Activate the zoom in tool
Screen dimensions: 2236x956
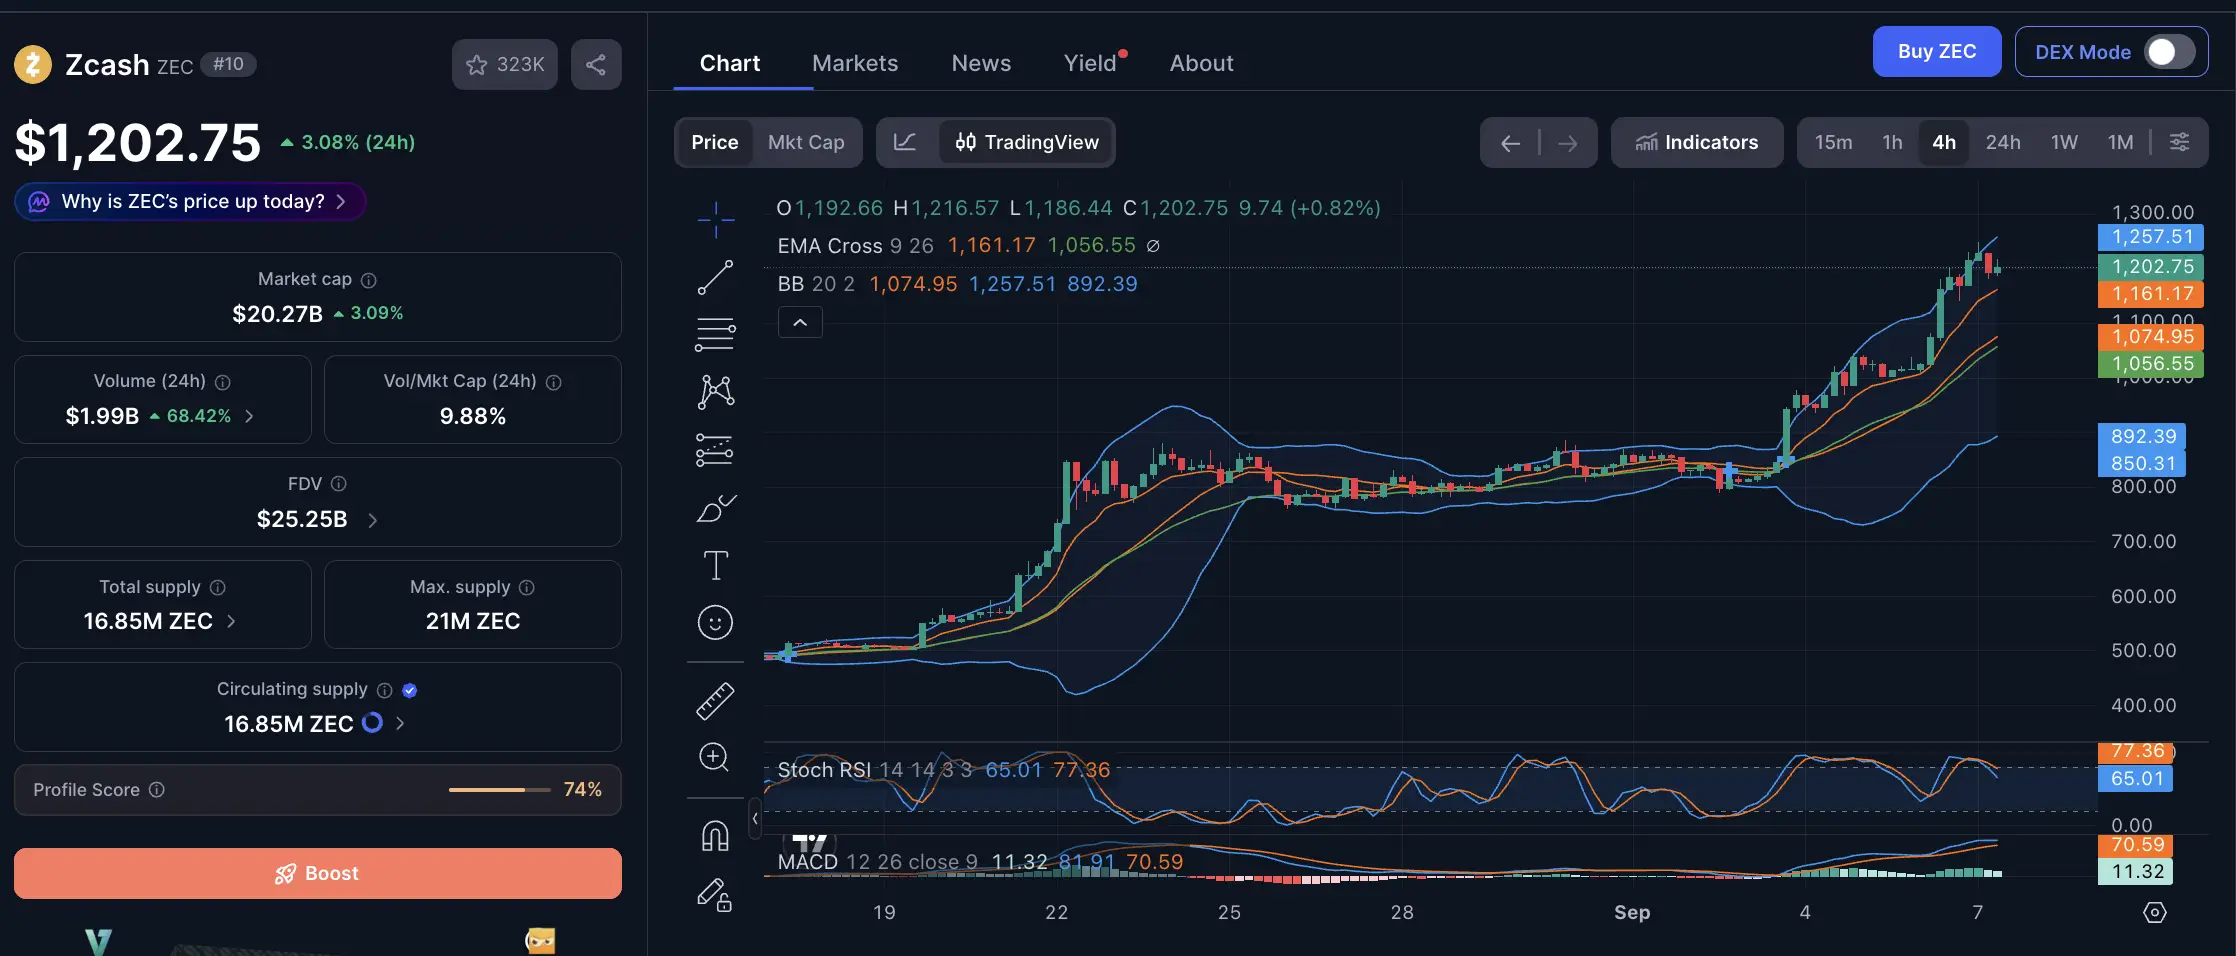tap(714, 757)
